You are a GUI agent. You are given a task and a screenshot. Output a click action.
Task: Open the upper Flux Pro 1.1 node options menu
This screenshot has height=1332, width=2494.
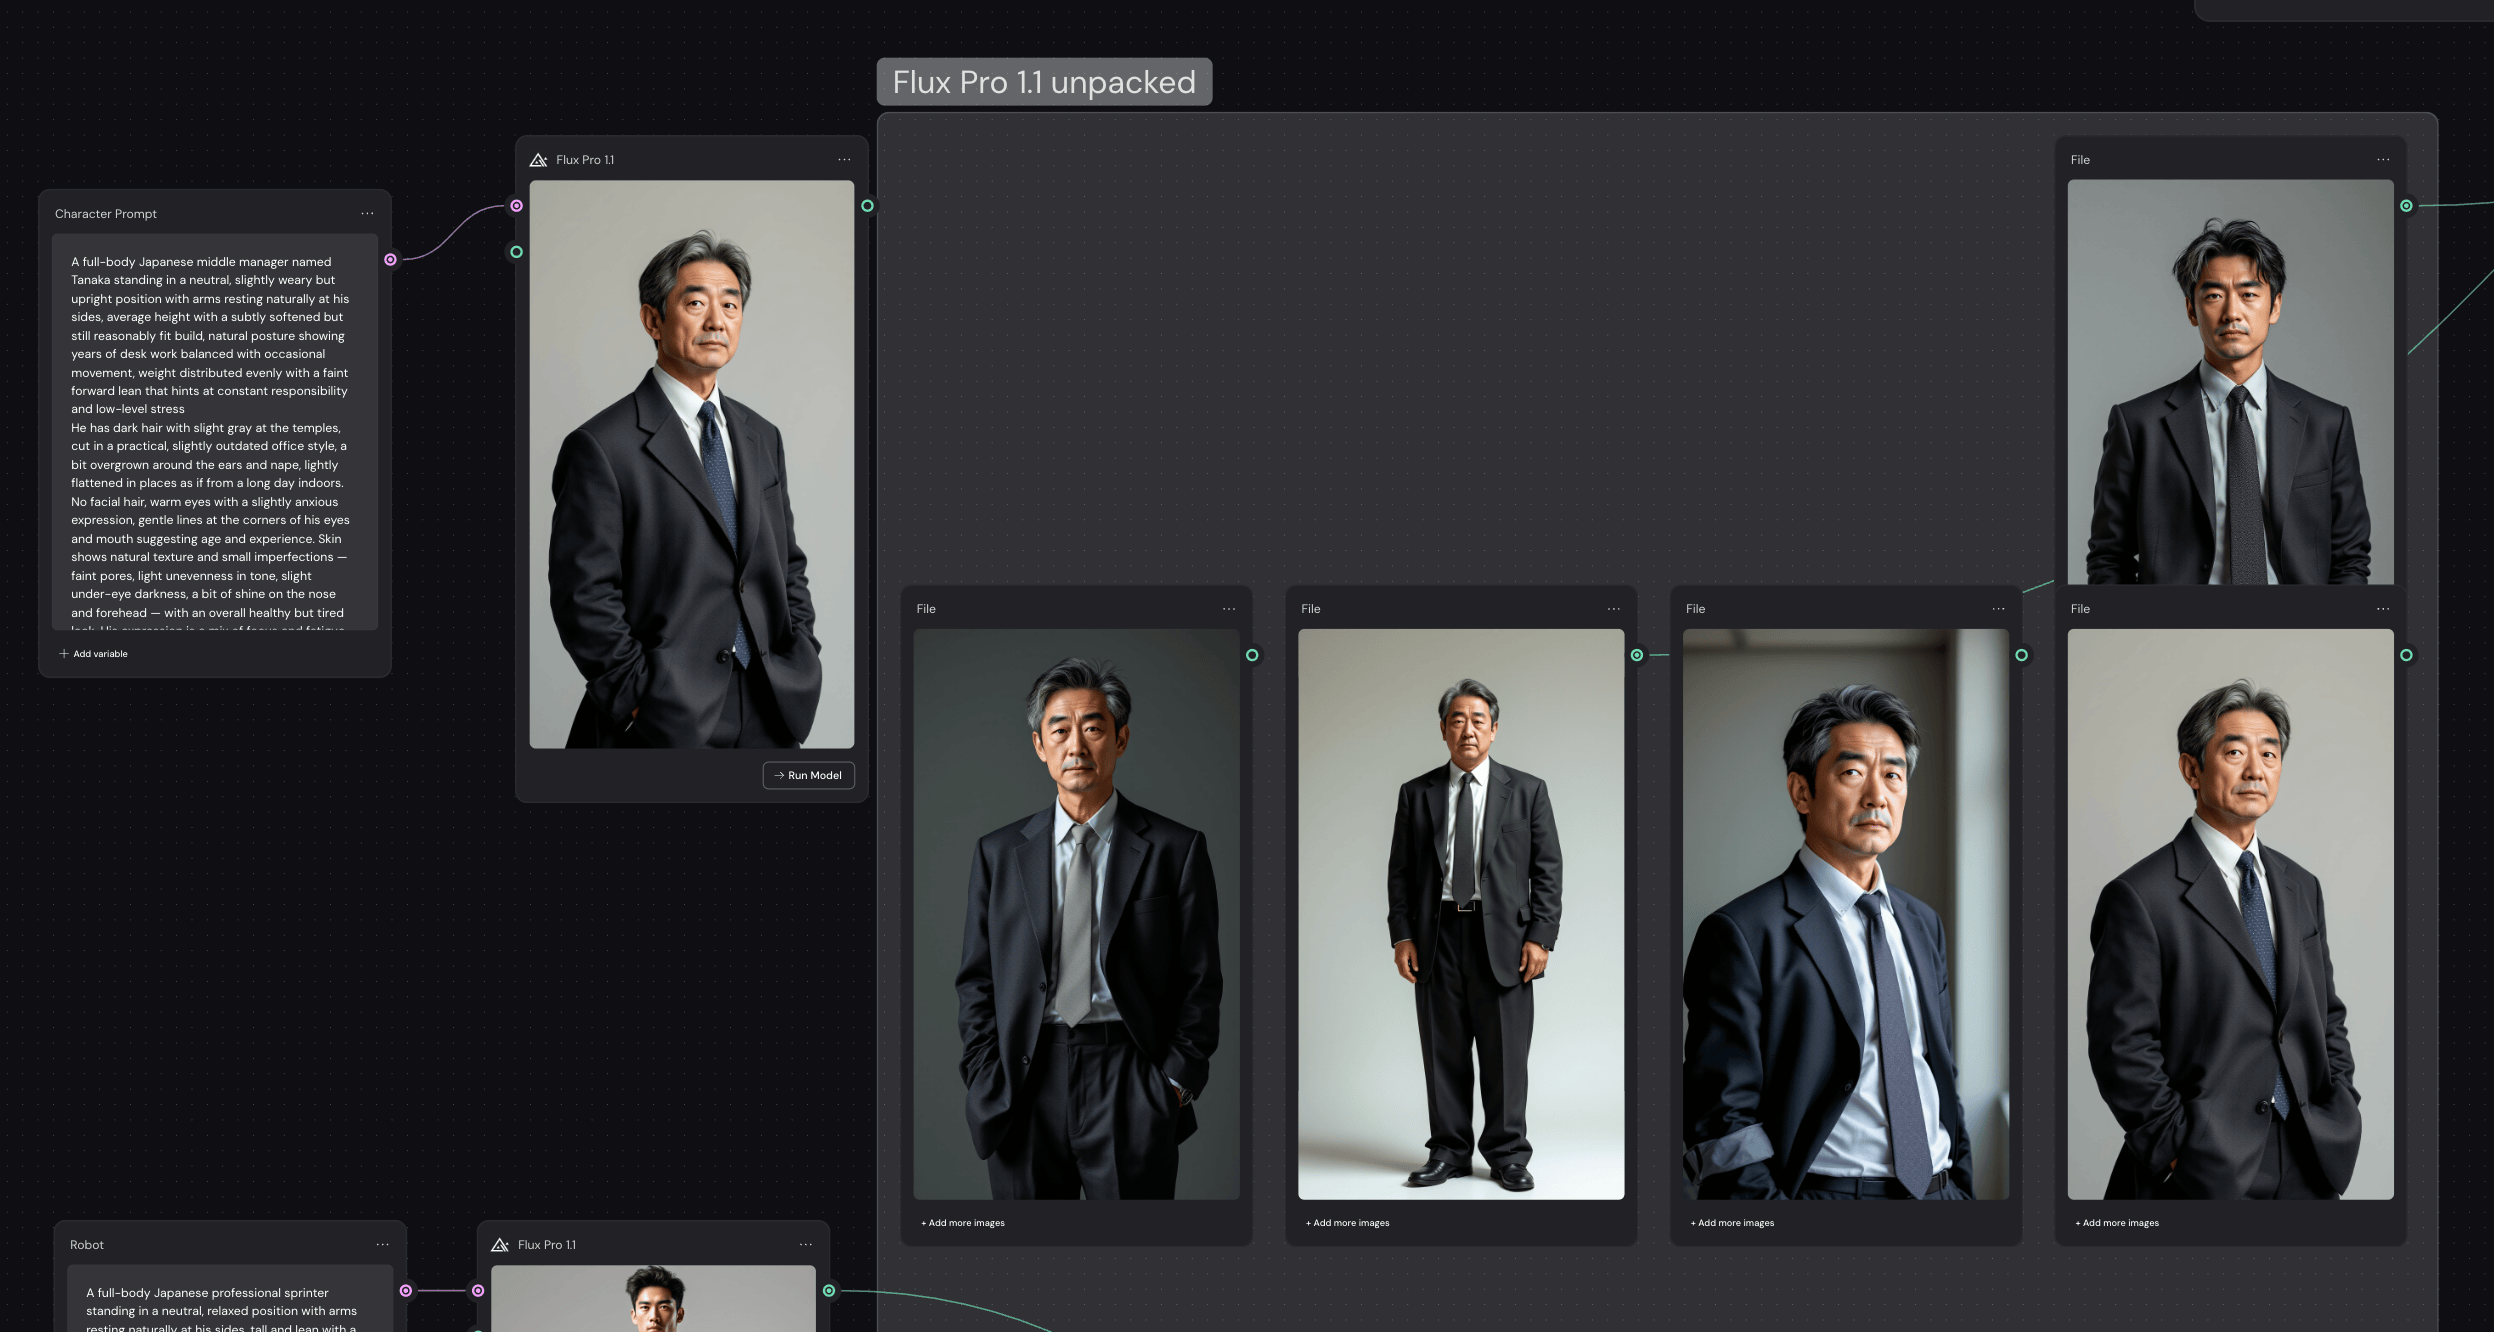coord(844,159)
